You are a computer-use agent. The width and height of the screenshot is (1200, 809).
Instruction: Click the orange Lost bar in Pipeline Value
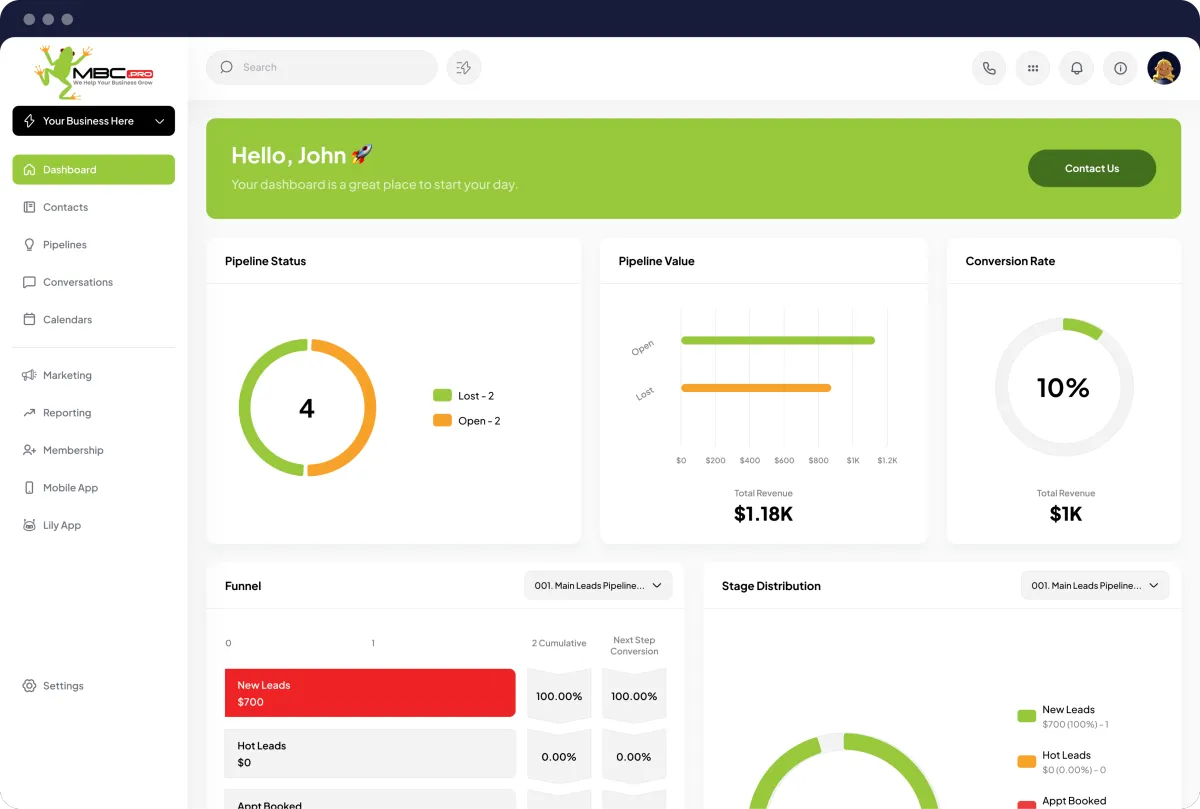[x=756, y=388]
